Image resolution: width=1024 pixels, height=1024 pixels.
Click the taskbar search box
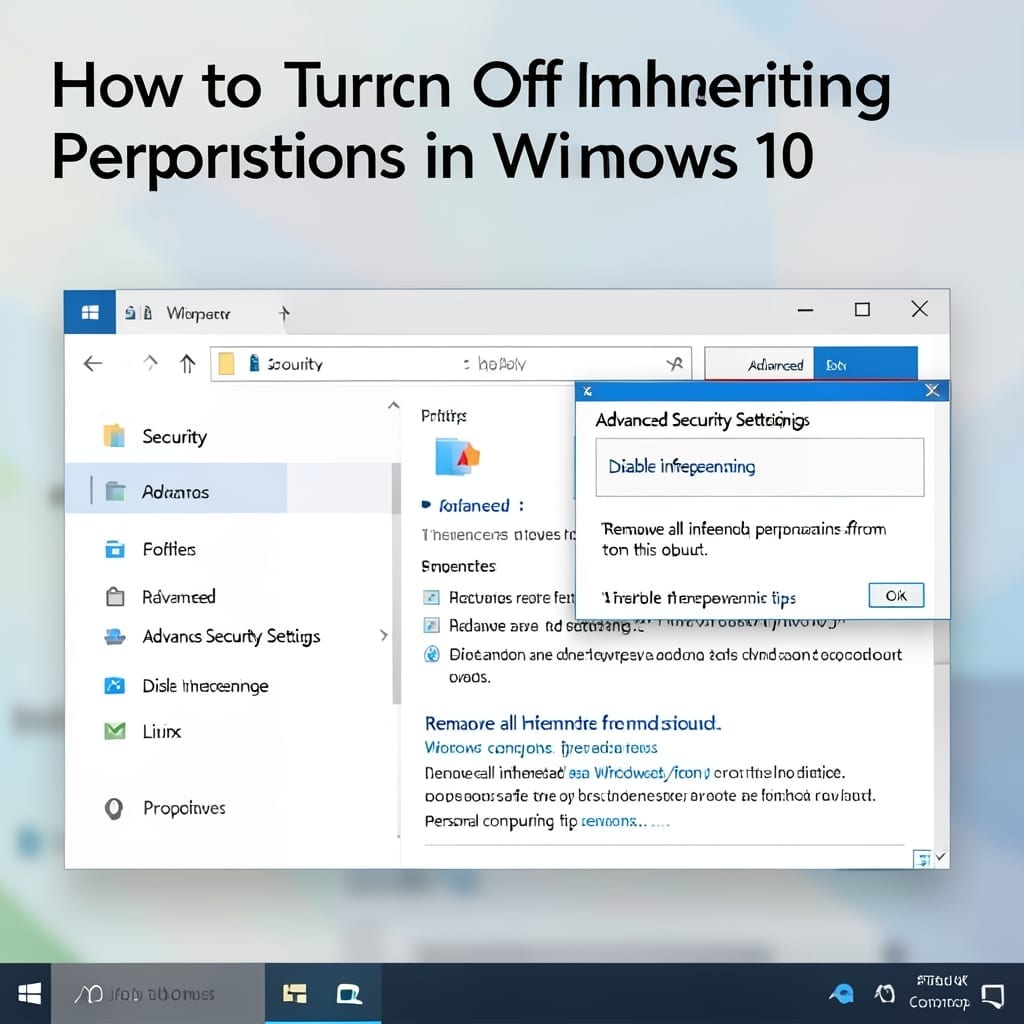coord(158,994)
